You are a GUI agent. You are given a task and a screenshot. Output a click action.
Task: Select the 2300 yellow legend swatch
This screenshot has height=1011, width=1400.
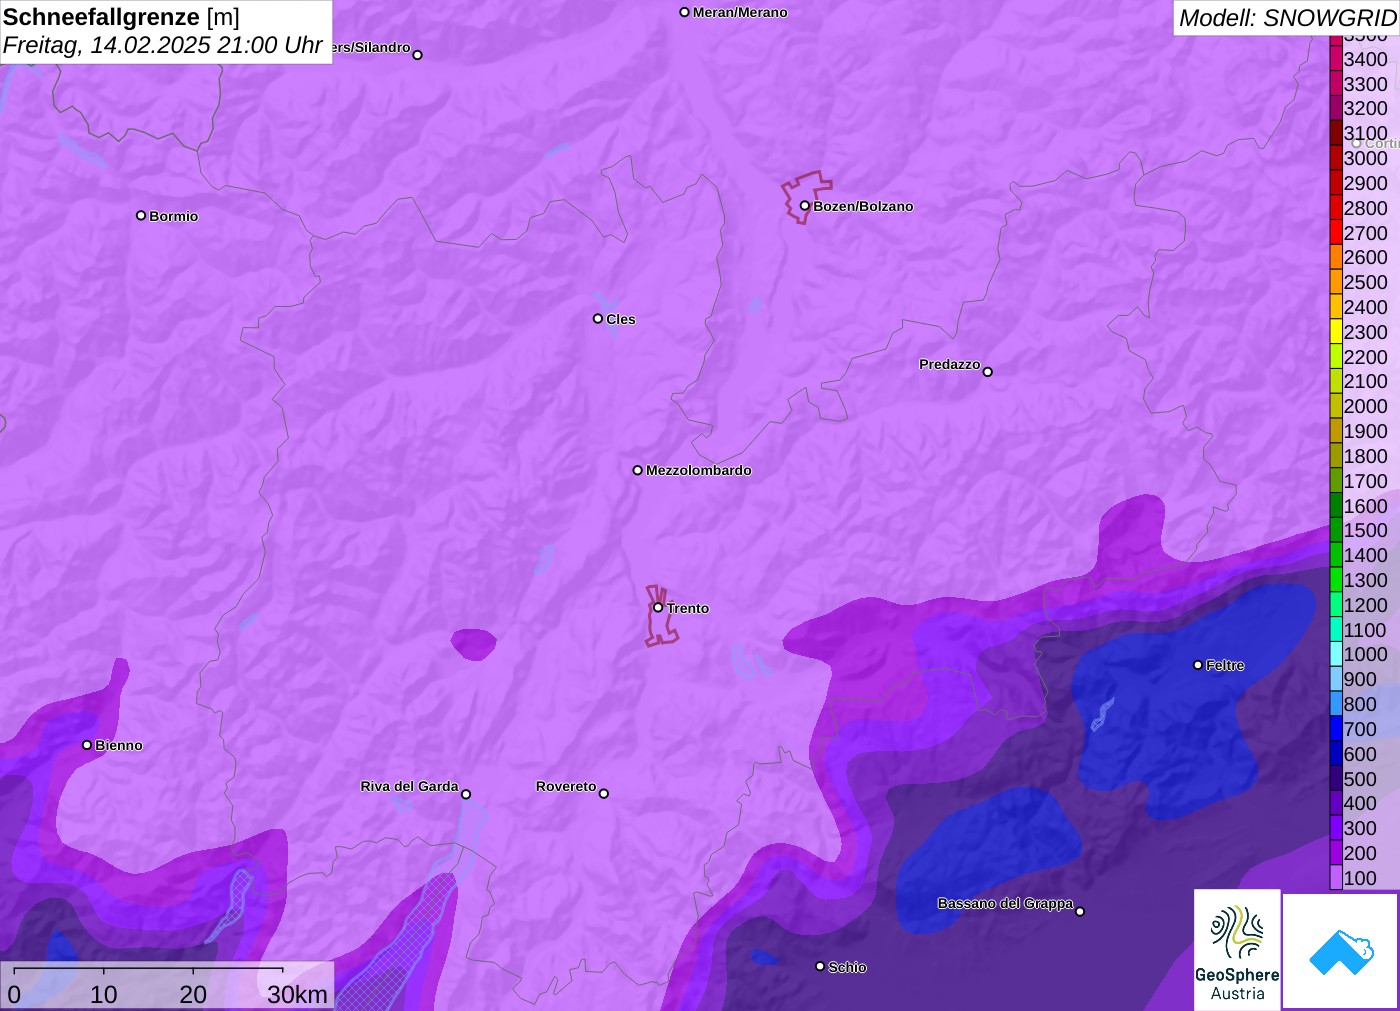(1336, 332)
